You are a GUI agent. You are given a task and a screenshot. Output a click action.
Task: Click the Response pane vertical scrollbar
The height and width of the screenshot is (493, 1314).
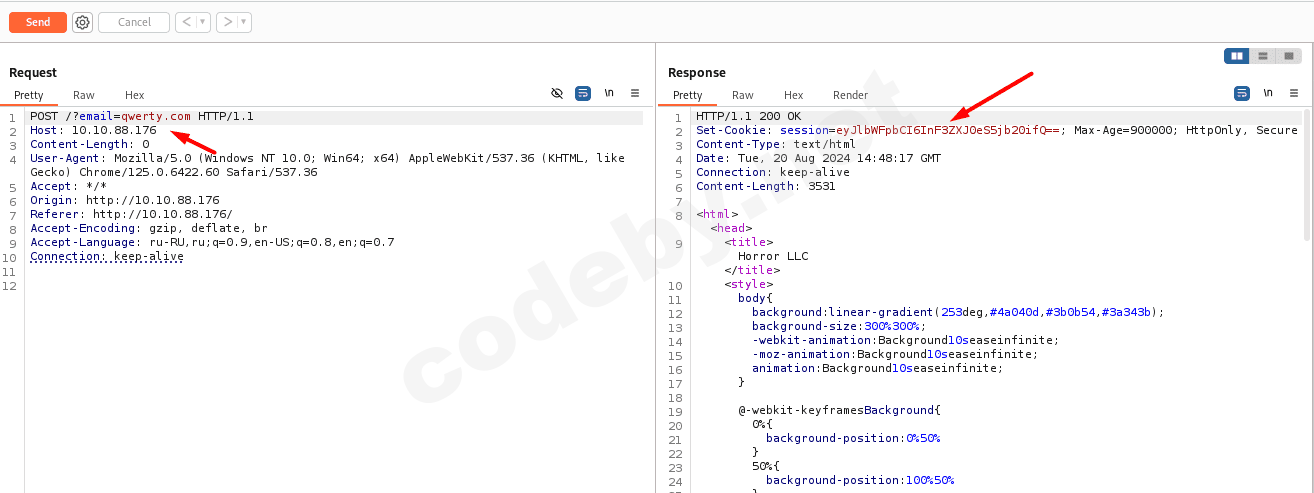pyautogui.click(x=1308, y=175)
